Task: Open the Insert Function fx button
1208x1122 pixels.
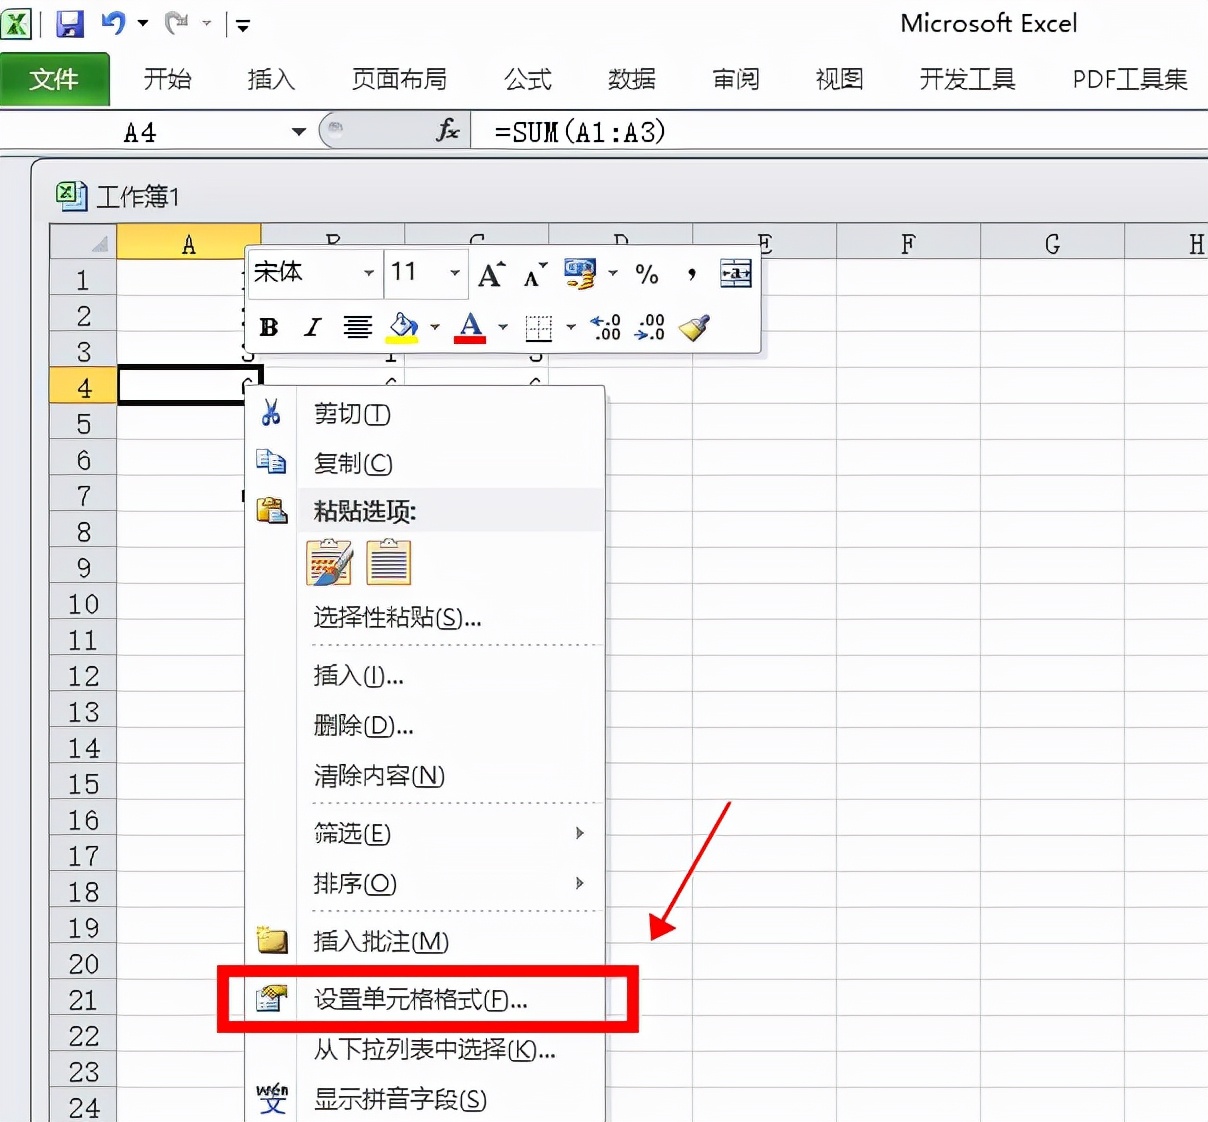Action: point(448,130)
